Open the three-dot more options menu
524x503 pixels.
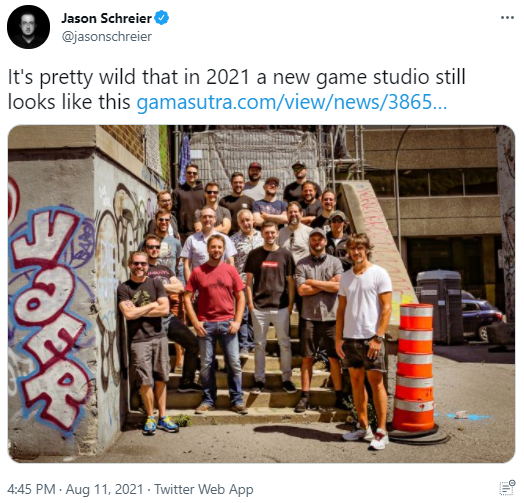click(x=507, y=18)
